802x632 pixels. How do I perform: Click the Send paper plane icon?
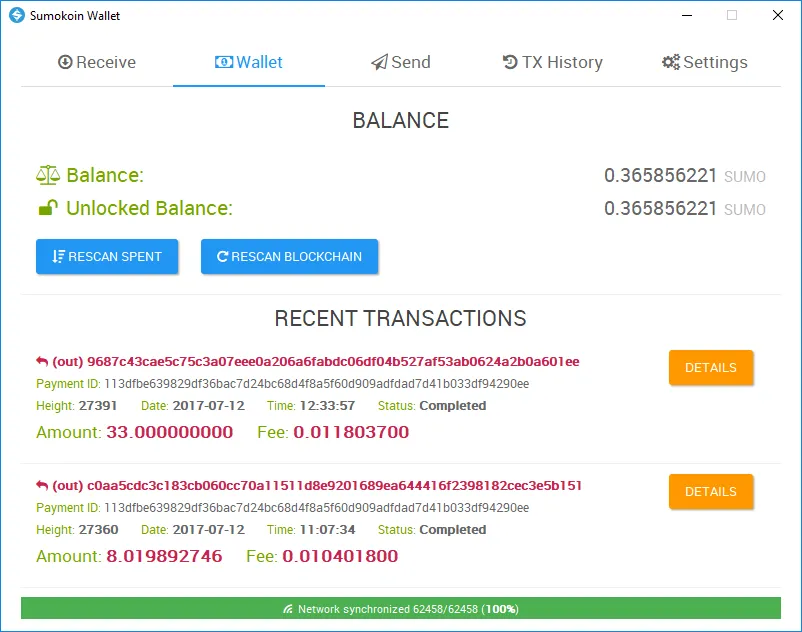(x=379, y=62)
